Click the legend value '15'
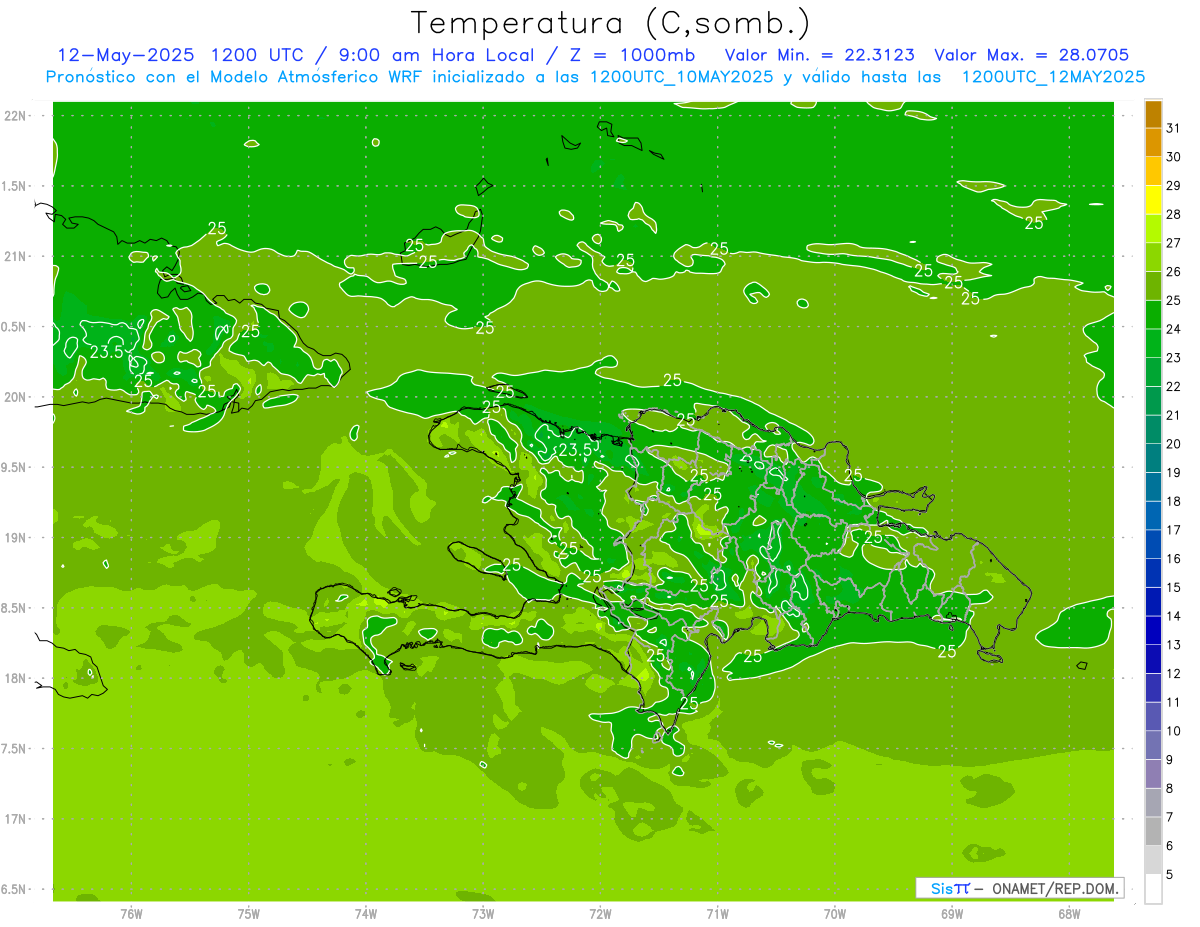This screenshot has width=1200, height=927. pos(1173,587)
